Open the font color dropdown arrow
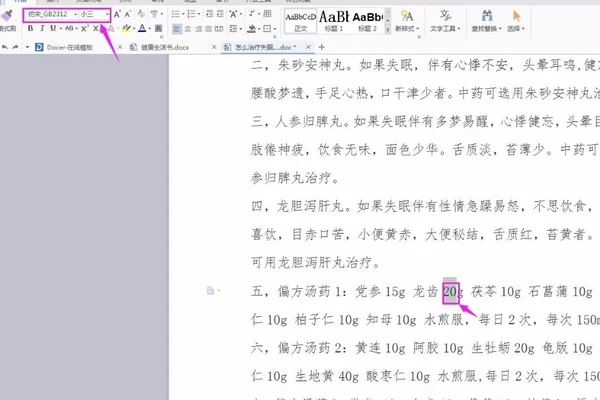The image size is (600, 400). pyautogui.click(x=149, y=29)
